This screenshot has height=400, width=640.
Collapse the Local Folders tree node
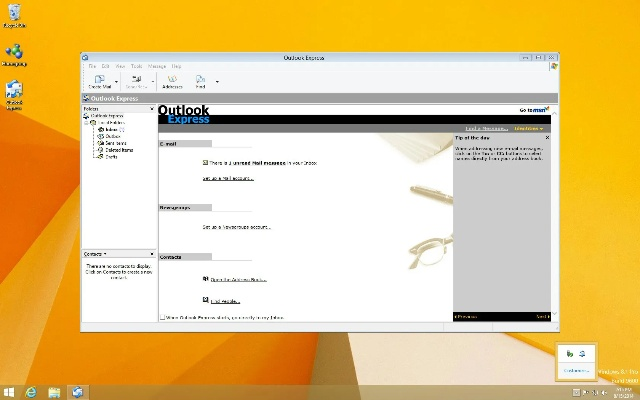pos(87,122)
